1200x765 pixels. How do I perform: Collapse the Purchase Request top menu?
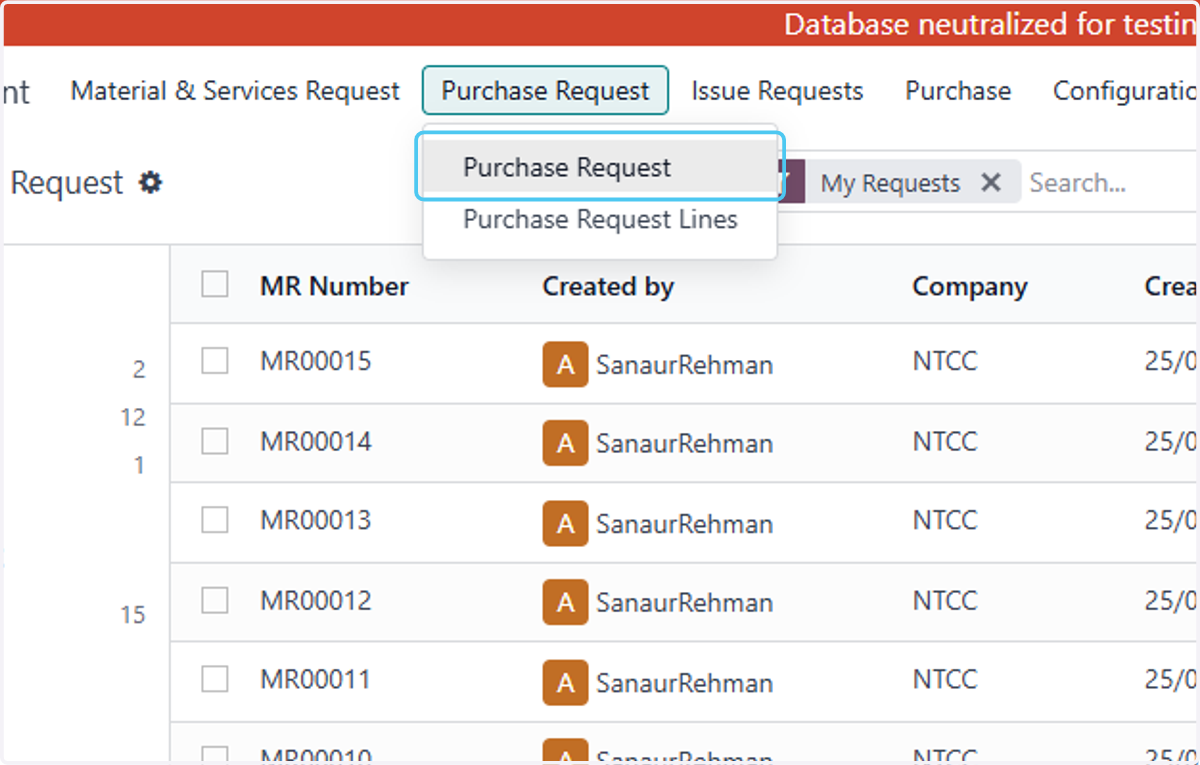(545, 91)
